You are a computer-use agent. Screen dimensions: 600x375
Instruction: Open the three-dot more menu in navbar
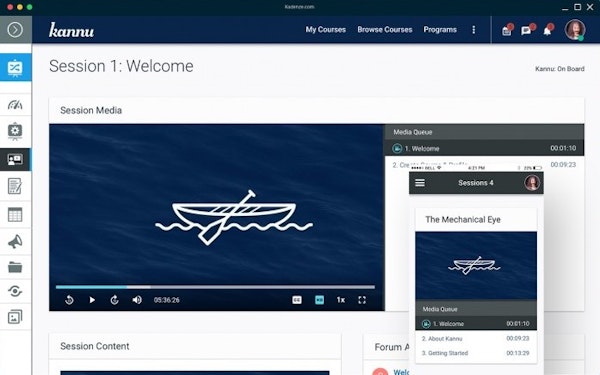tap(474, 29)
